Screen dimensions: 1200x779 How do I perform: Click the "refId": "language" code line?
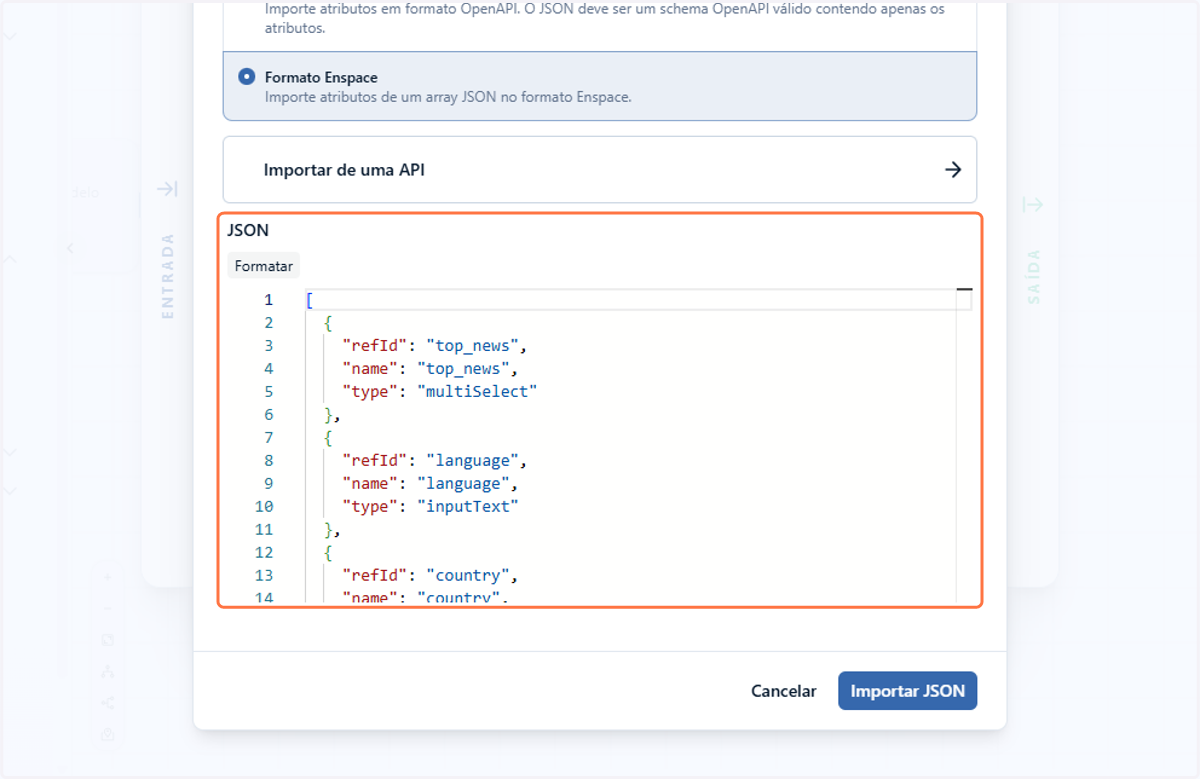coord(434,461)
